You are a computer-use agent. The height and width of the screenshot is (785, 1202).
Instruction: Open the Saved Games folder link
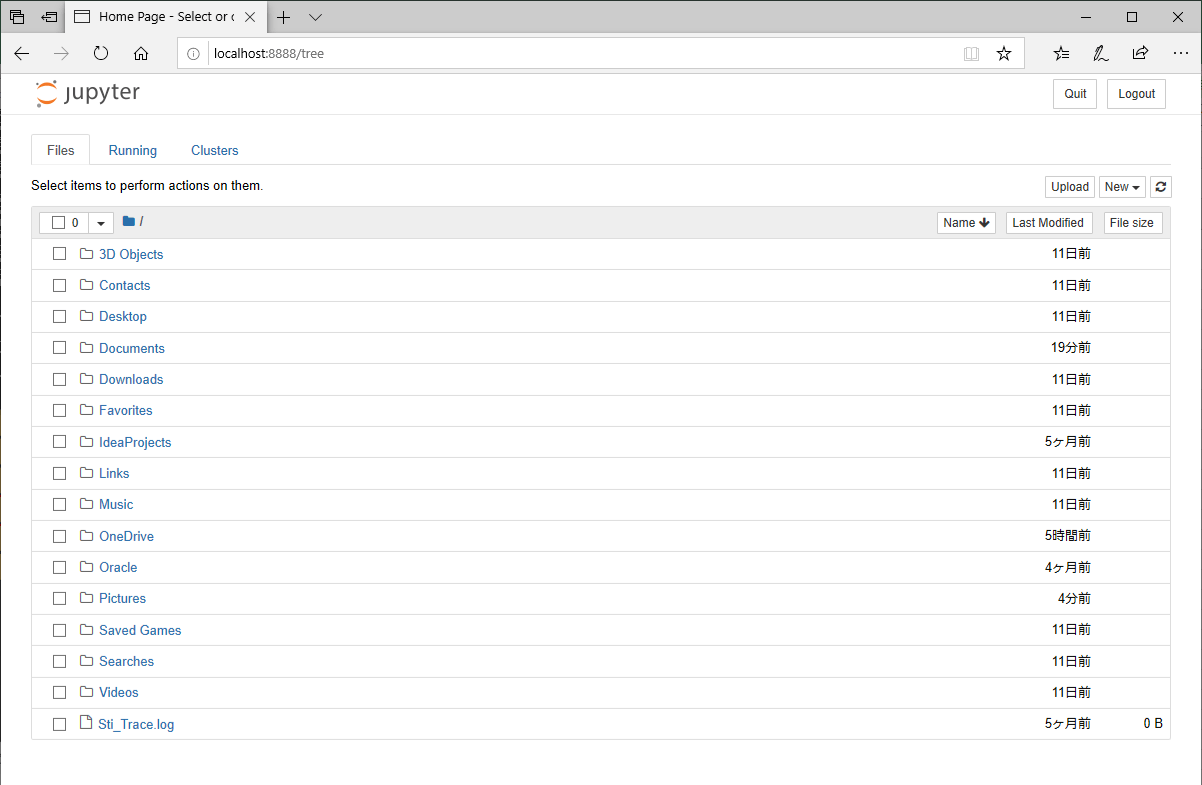[x=140, y=630]
